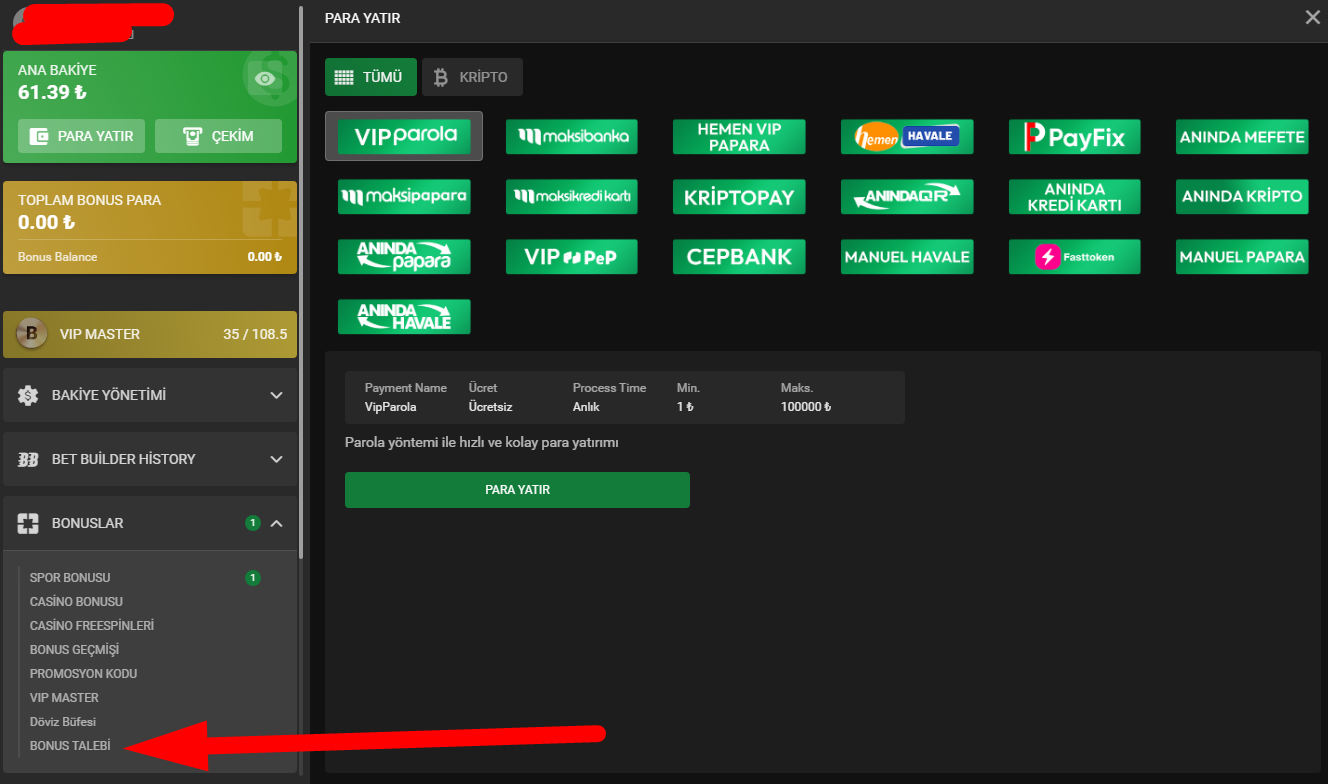This screenshot has width=1328, height=784.
Task: Open the VIP MASTER level bar
Action: coord(150,334)
